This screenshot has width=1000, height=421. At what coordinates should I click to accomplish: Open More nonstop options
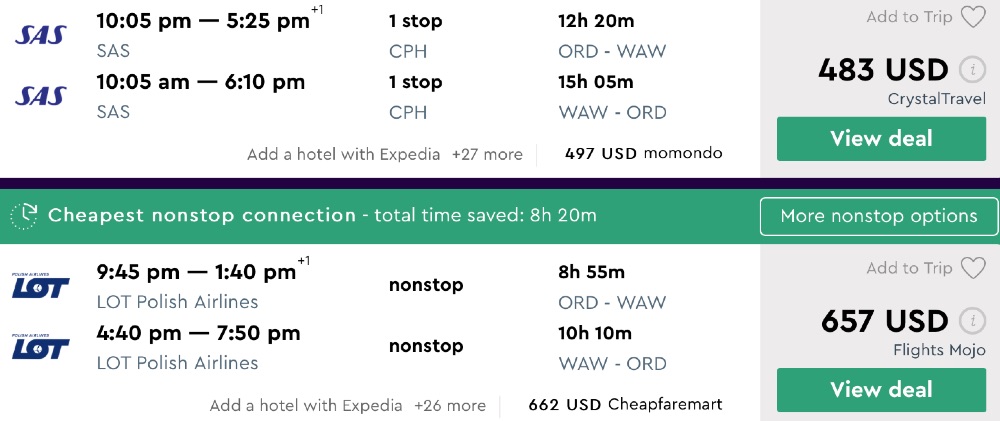point(878,216)
